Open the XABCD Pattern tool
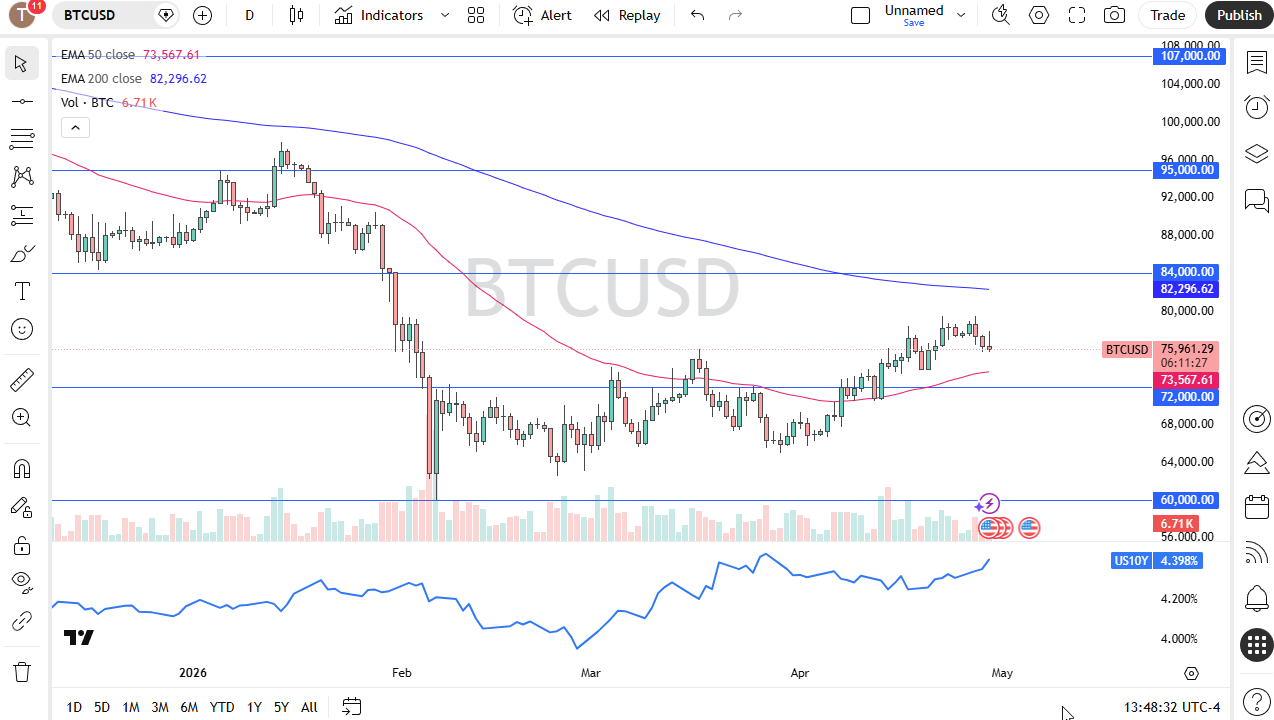 click(22, 176)
